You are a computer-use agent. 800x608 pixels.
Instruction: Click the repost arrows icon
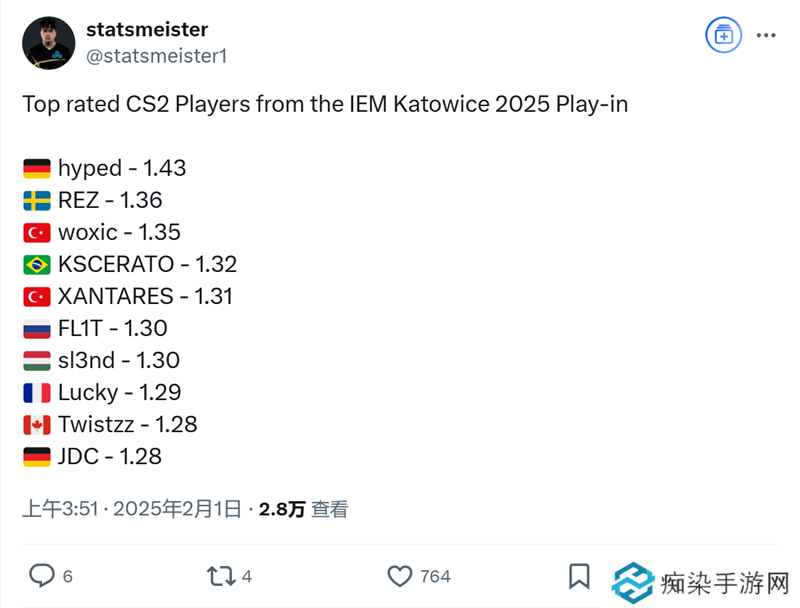(x=220, y=576)
